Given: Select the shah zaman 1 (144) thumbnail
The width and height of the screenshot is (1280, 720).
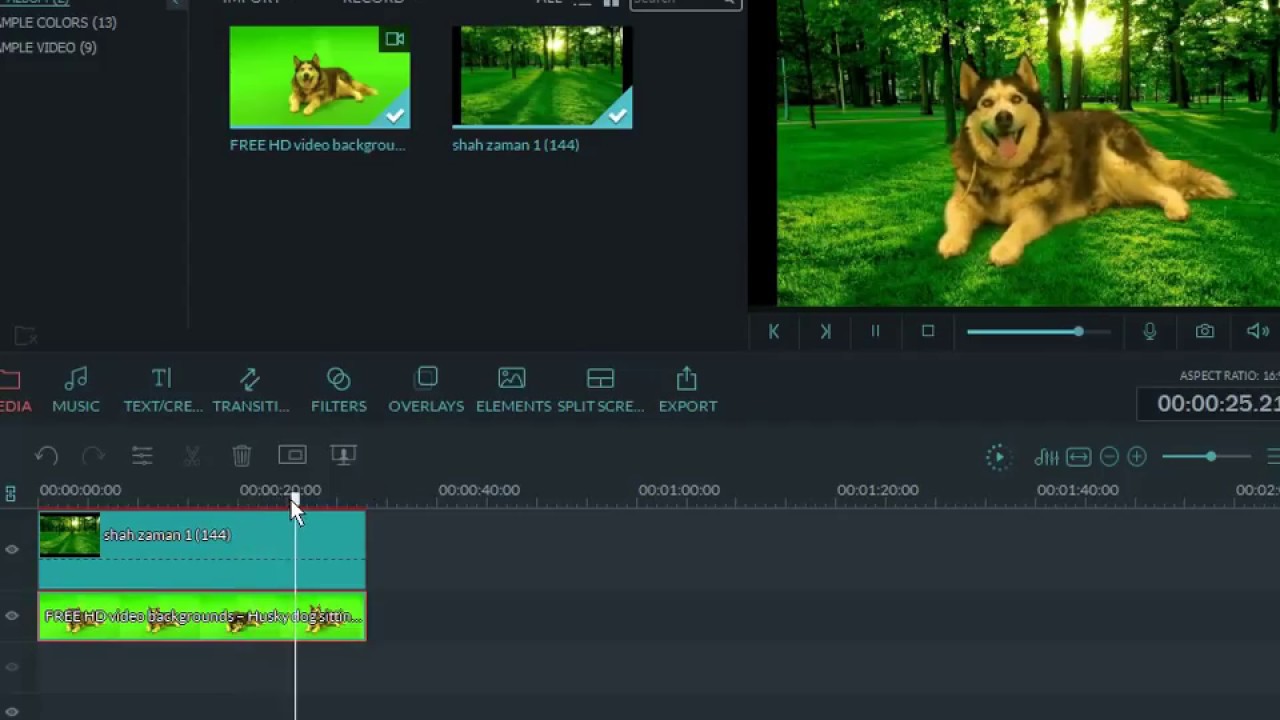Looking at the screenshot, I should click(542, 77).
